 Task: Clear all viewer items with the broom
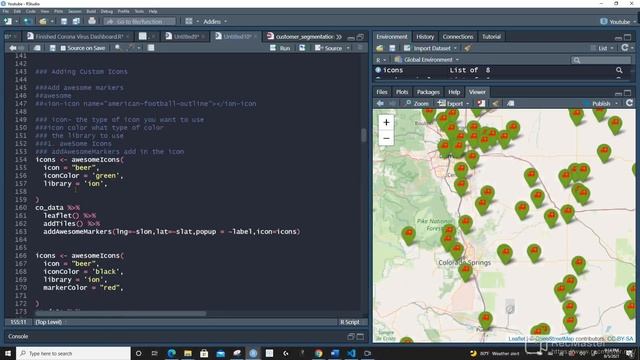(496, 103)
